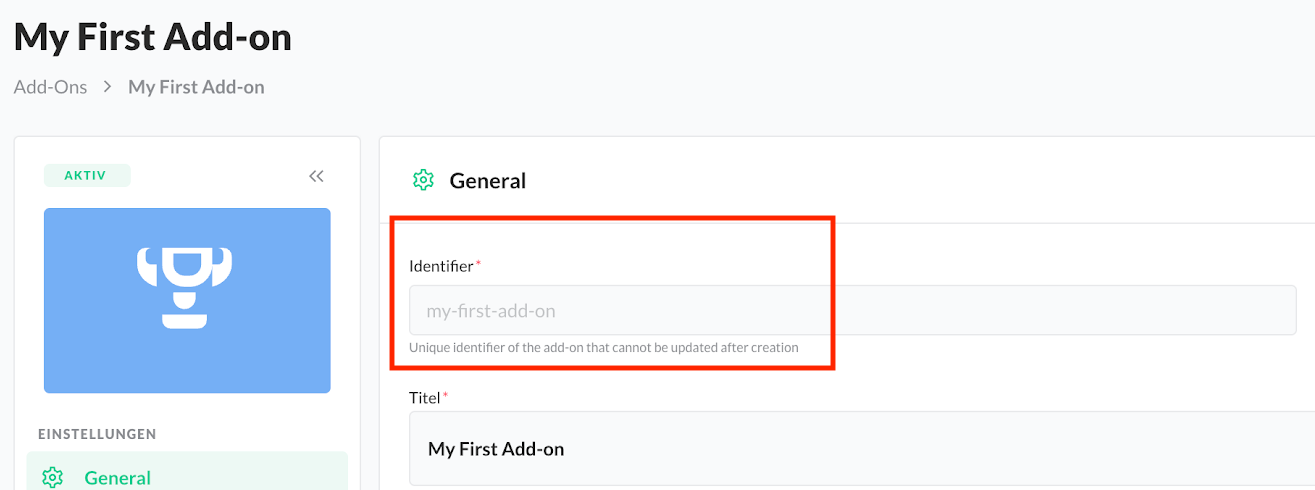Viewport: 1315px width, 490px height.
Task: Click the Titel field label
Action: pyautogui.click(x=424, y=397)
